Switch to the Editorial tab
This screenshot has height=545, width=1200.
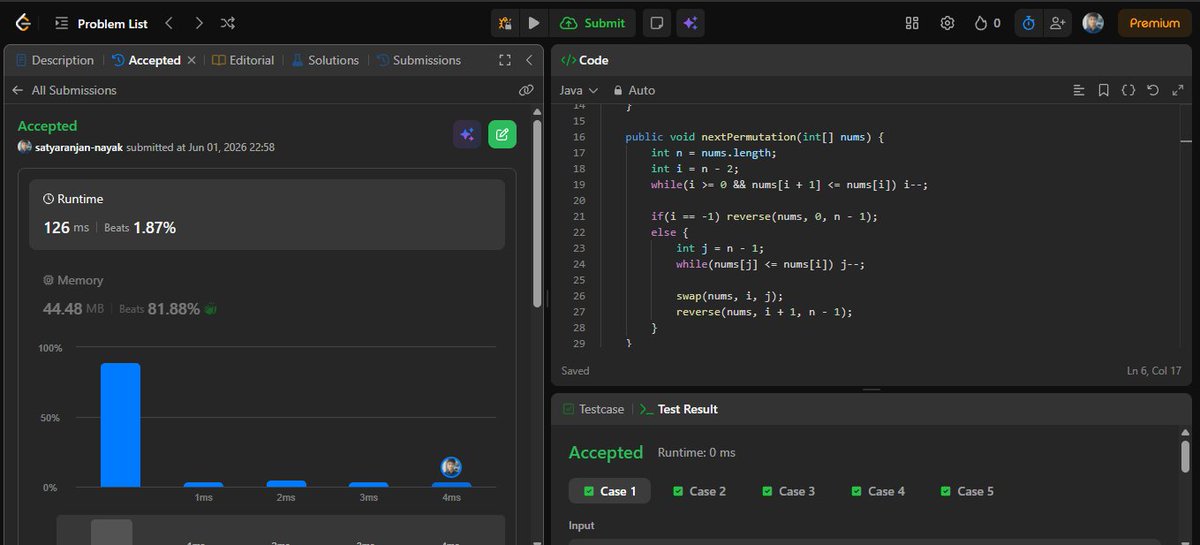[243, 60]
